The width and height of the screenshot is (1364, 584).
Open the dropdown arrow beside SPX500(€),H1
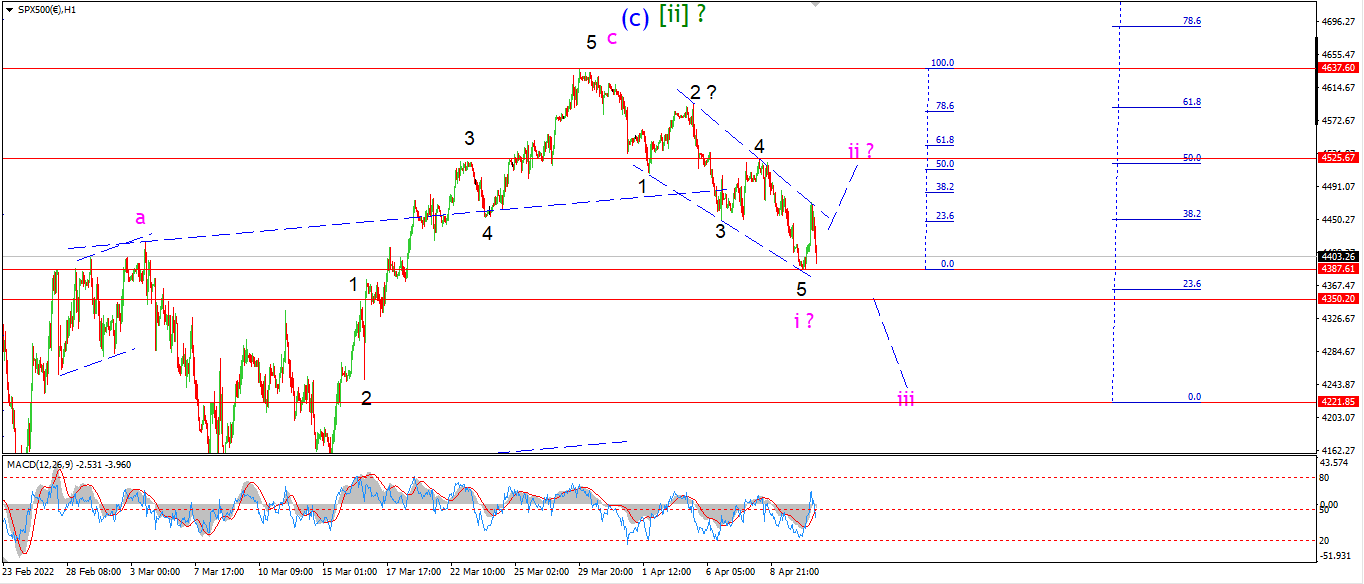[9, 8]
